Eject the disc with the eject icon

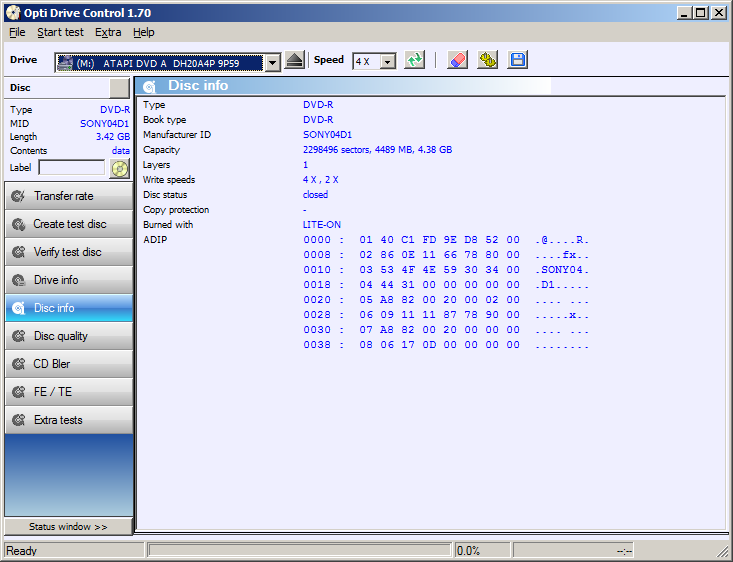click(295, 60)
